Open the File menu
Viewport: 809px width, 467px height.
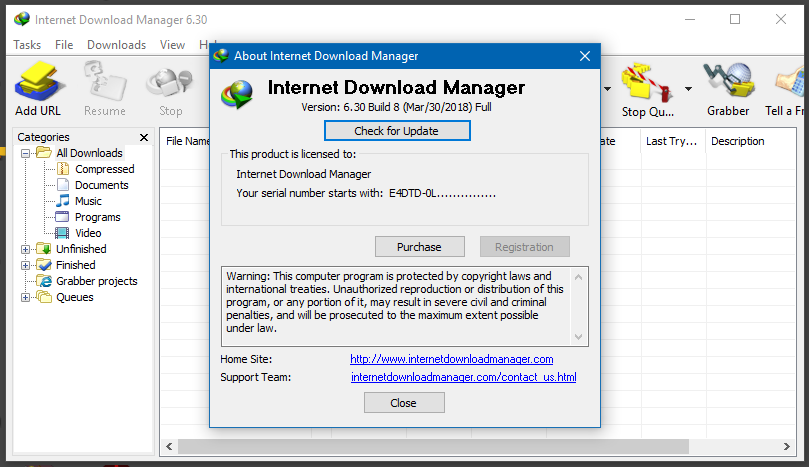(x=64, y=45)
